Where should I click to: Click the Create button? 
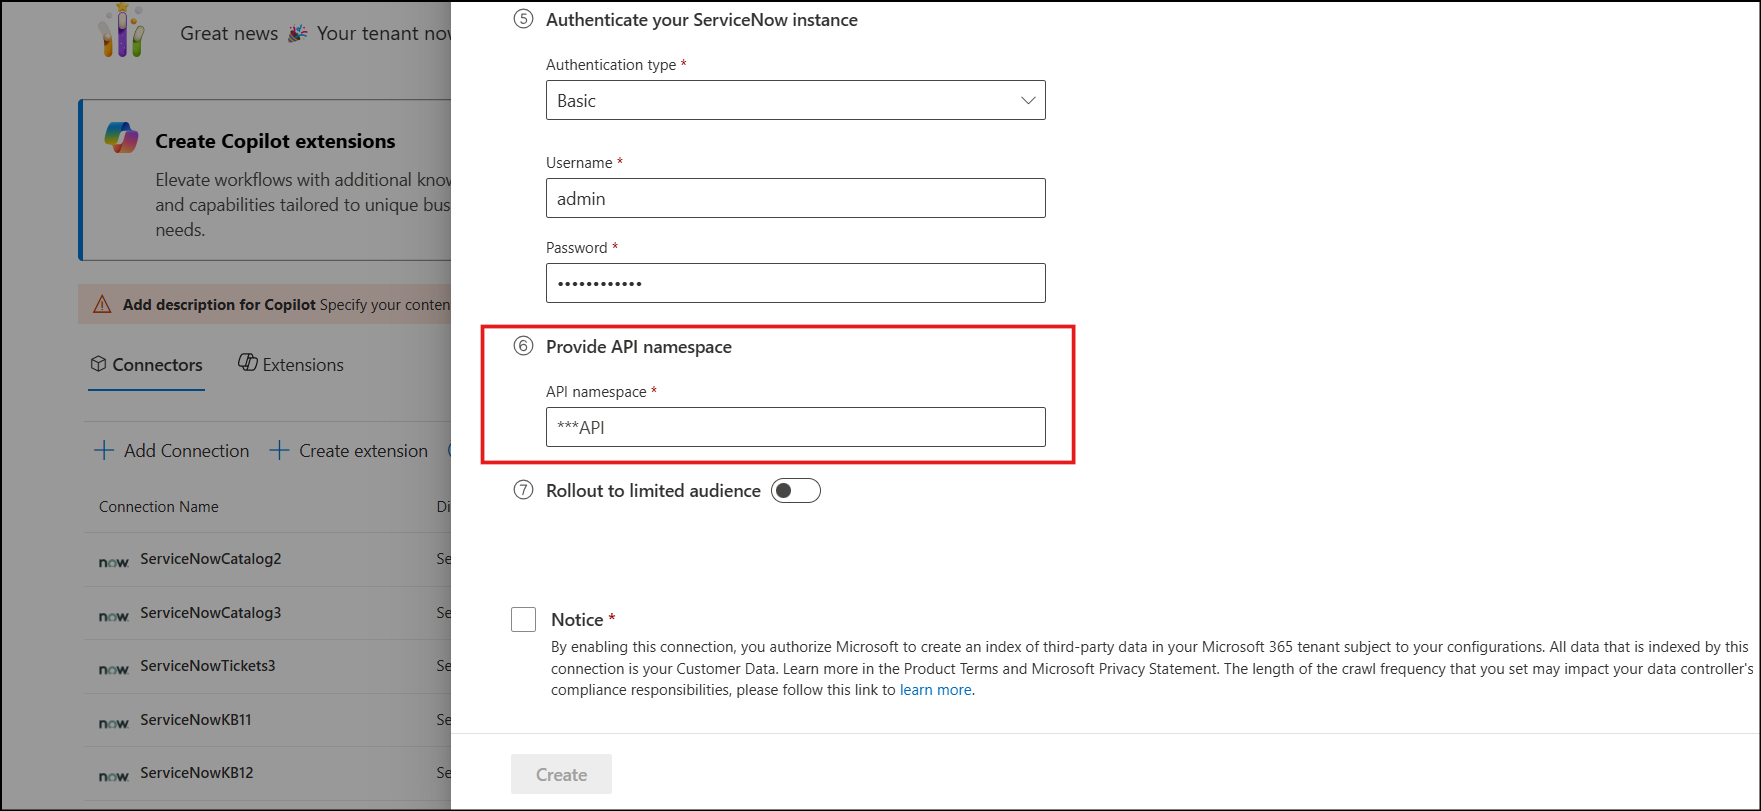(x=561, y=774)
